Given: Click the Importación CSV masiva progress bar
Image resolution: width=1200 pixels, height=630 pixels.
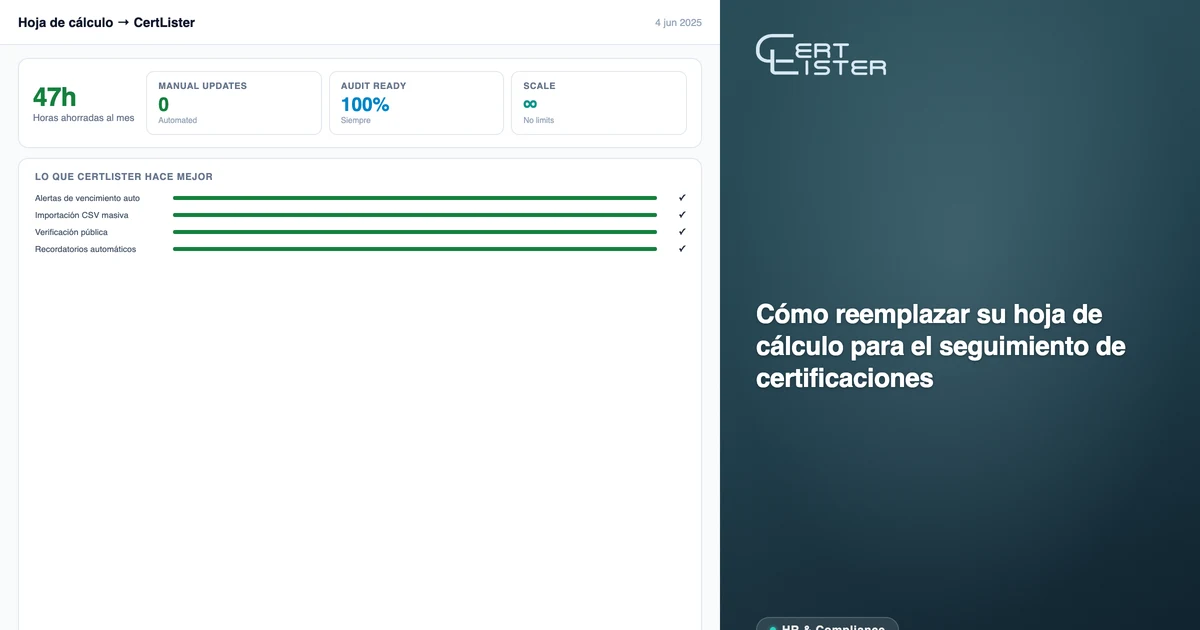Looking at the screenshot, I should pyautogui.click(x=415, y=215).
